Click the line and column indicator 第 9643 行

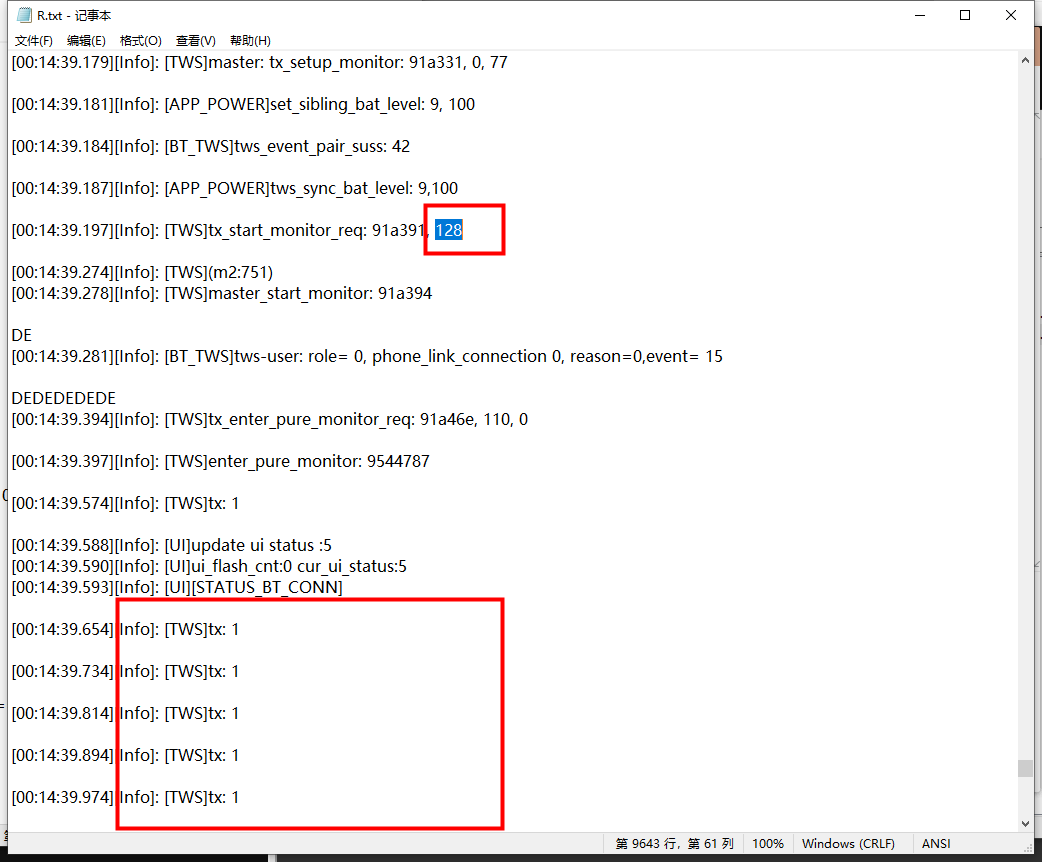tap(675, 843)
